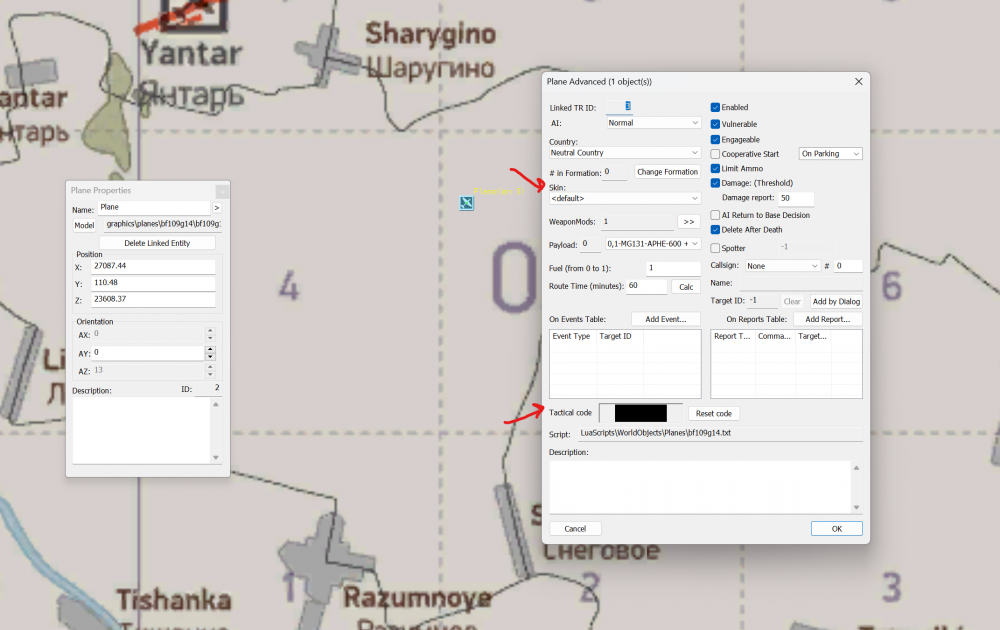Increase the AY orientation with up arrow
This screenshot has width=1000, height=630.
point(210,349)
